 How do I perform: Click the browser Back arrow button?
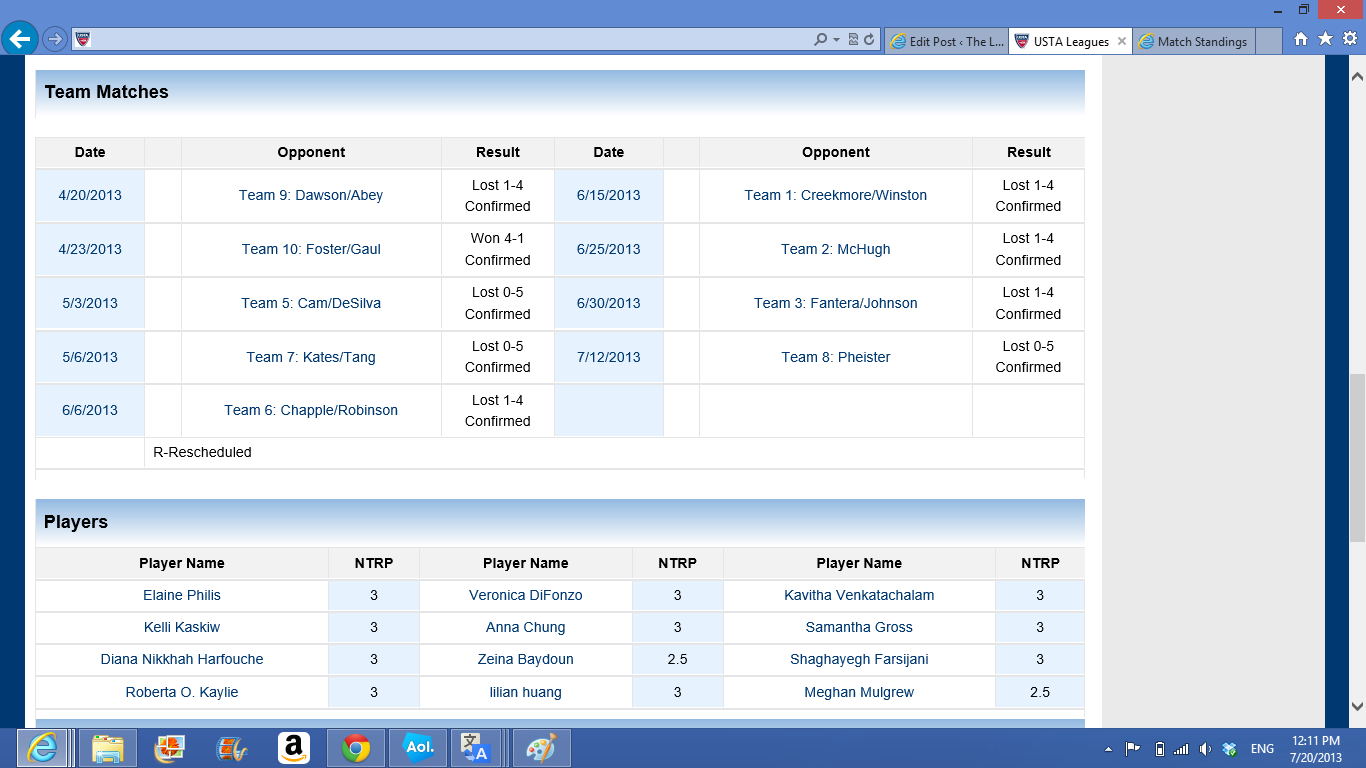click(20, 39)
